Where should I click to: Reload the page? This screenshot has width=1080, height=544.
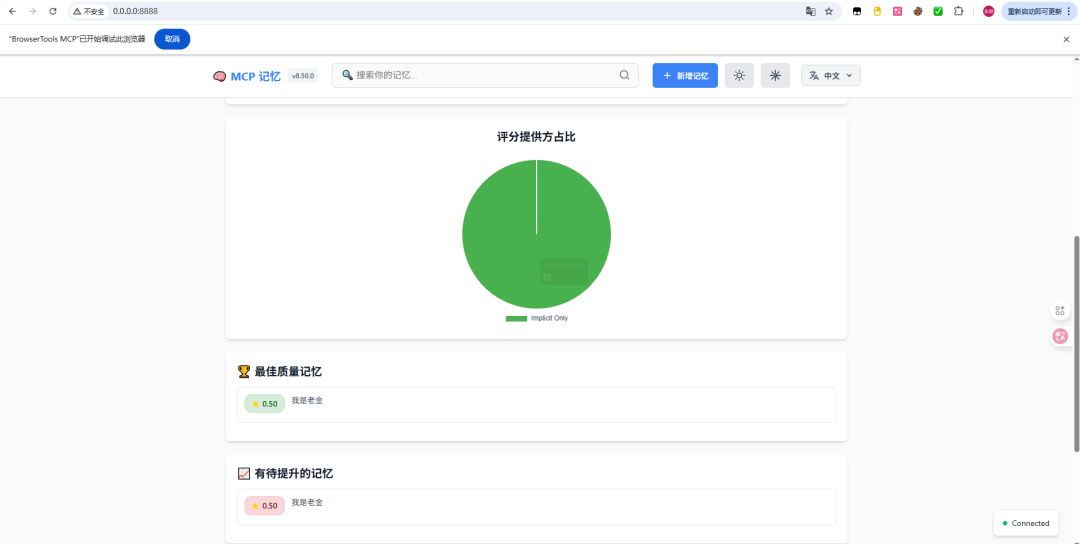coord(53,11)
